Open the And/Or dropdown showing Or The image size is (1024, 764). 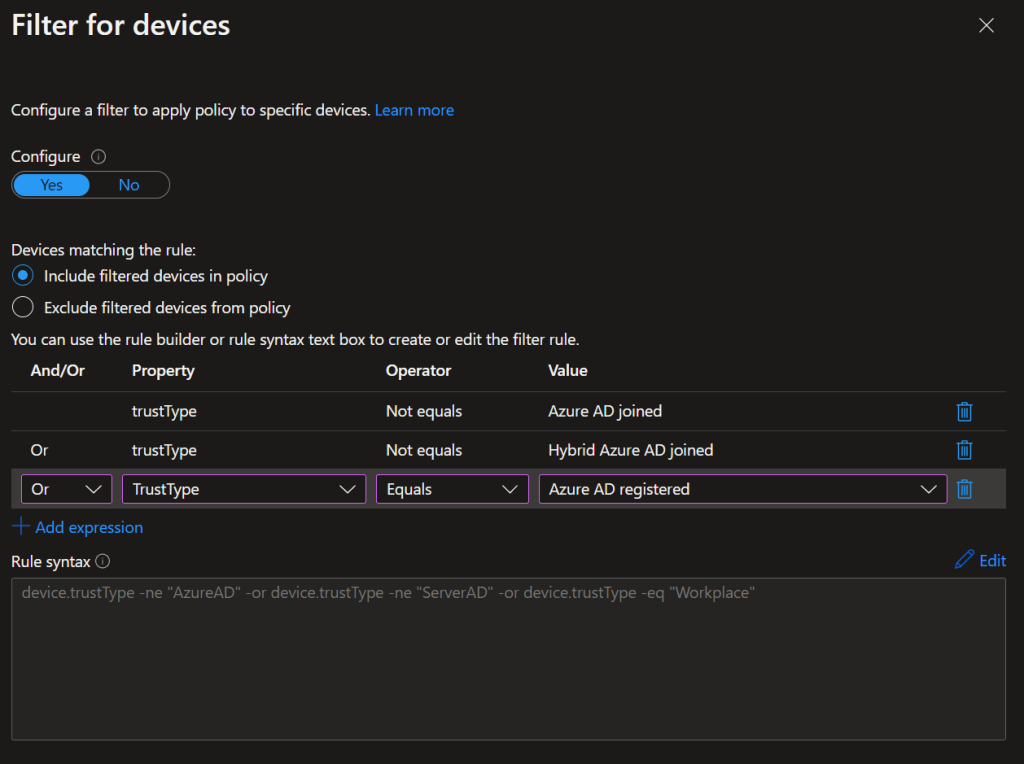[67, 489]
